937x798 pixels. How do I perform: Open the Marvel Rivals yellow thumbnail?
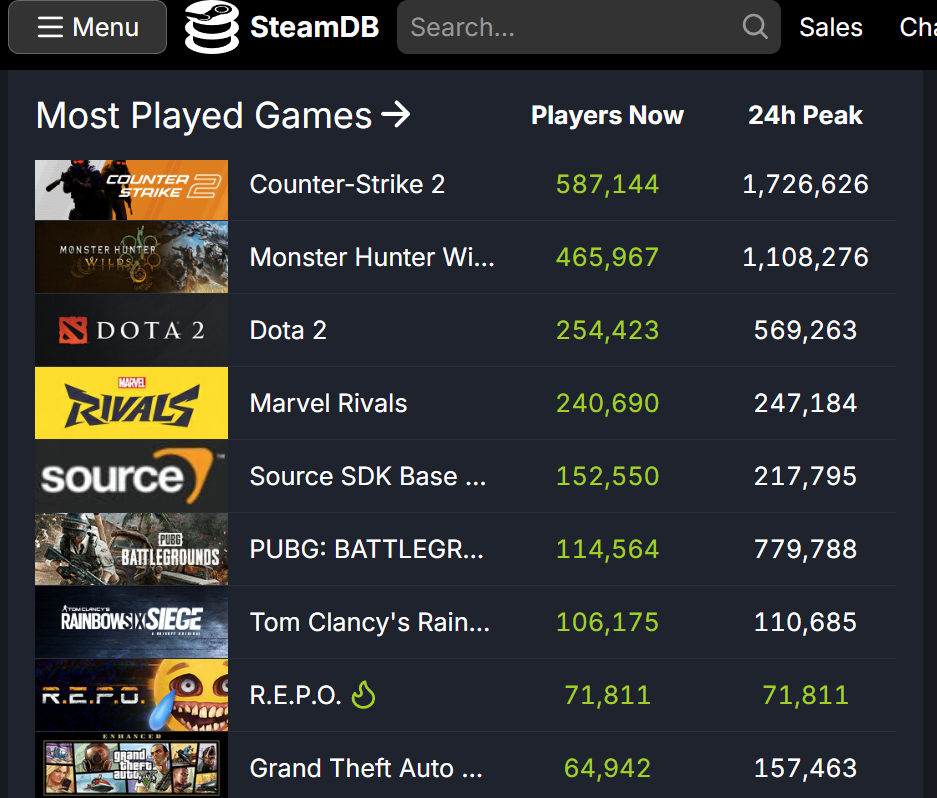[x=131, y=403]
